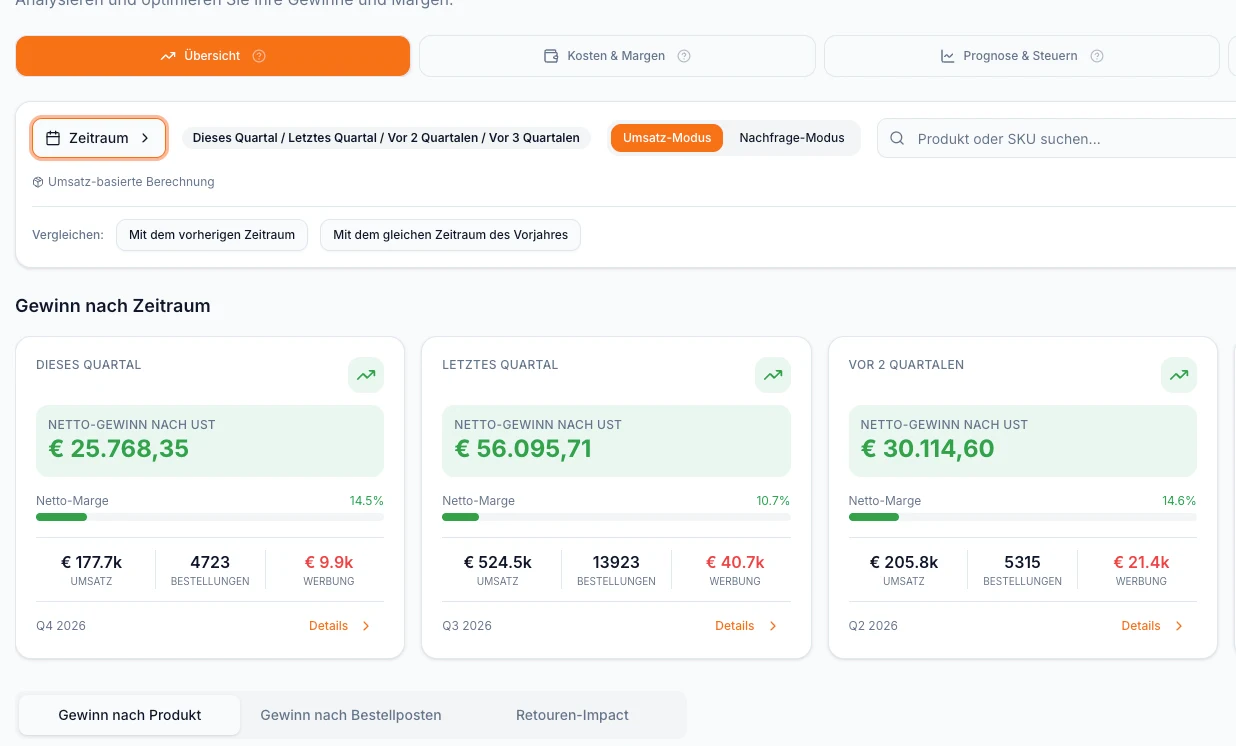1236x746 pixels.
Task: Expand Details chevron on the Q2 2026 card
Action: click(x=1179, y=626)
